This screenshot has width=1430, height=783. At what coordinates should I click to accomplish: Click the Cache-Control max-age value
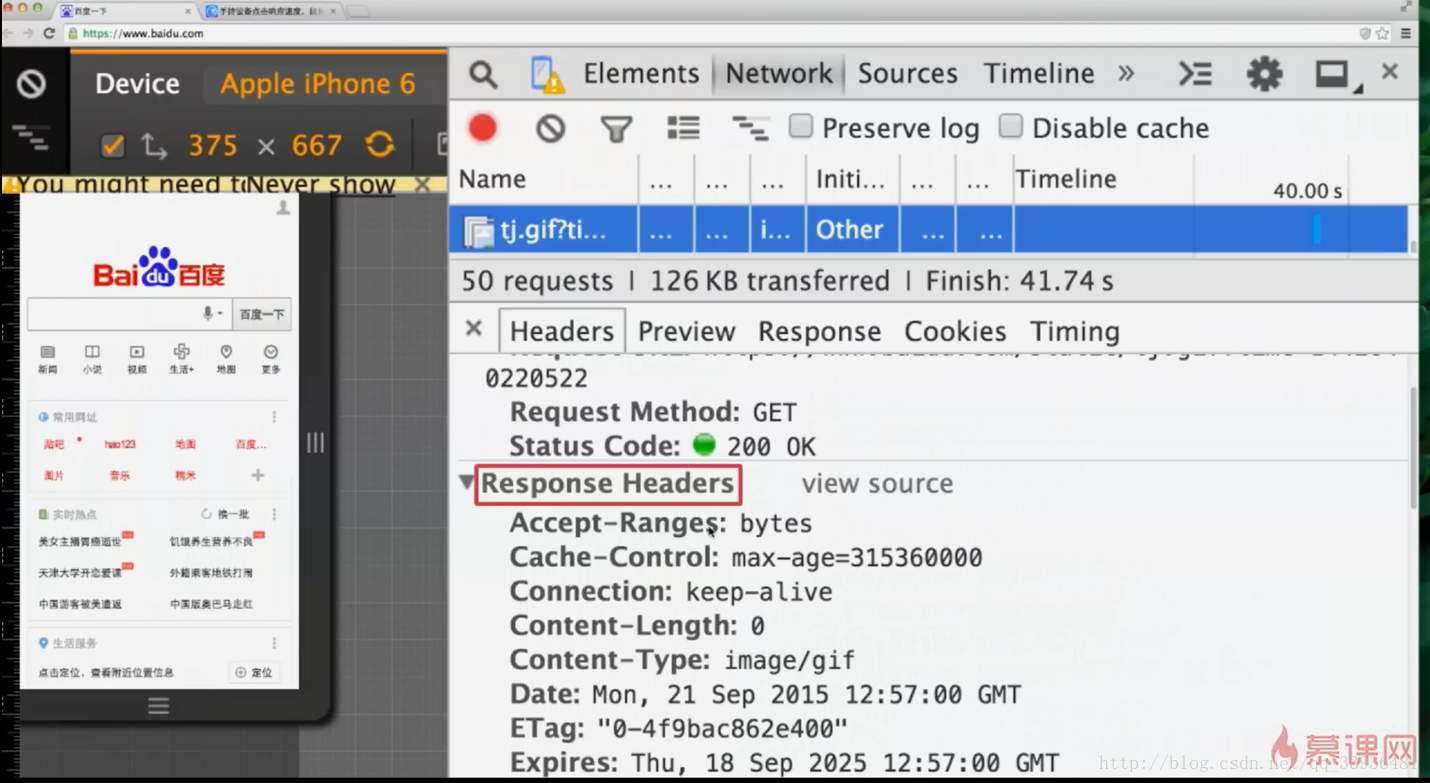pyautogui.click(x=857, y=557)
